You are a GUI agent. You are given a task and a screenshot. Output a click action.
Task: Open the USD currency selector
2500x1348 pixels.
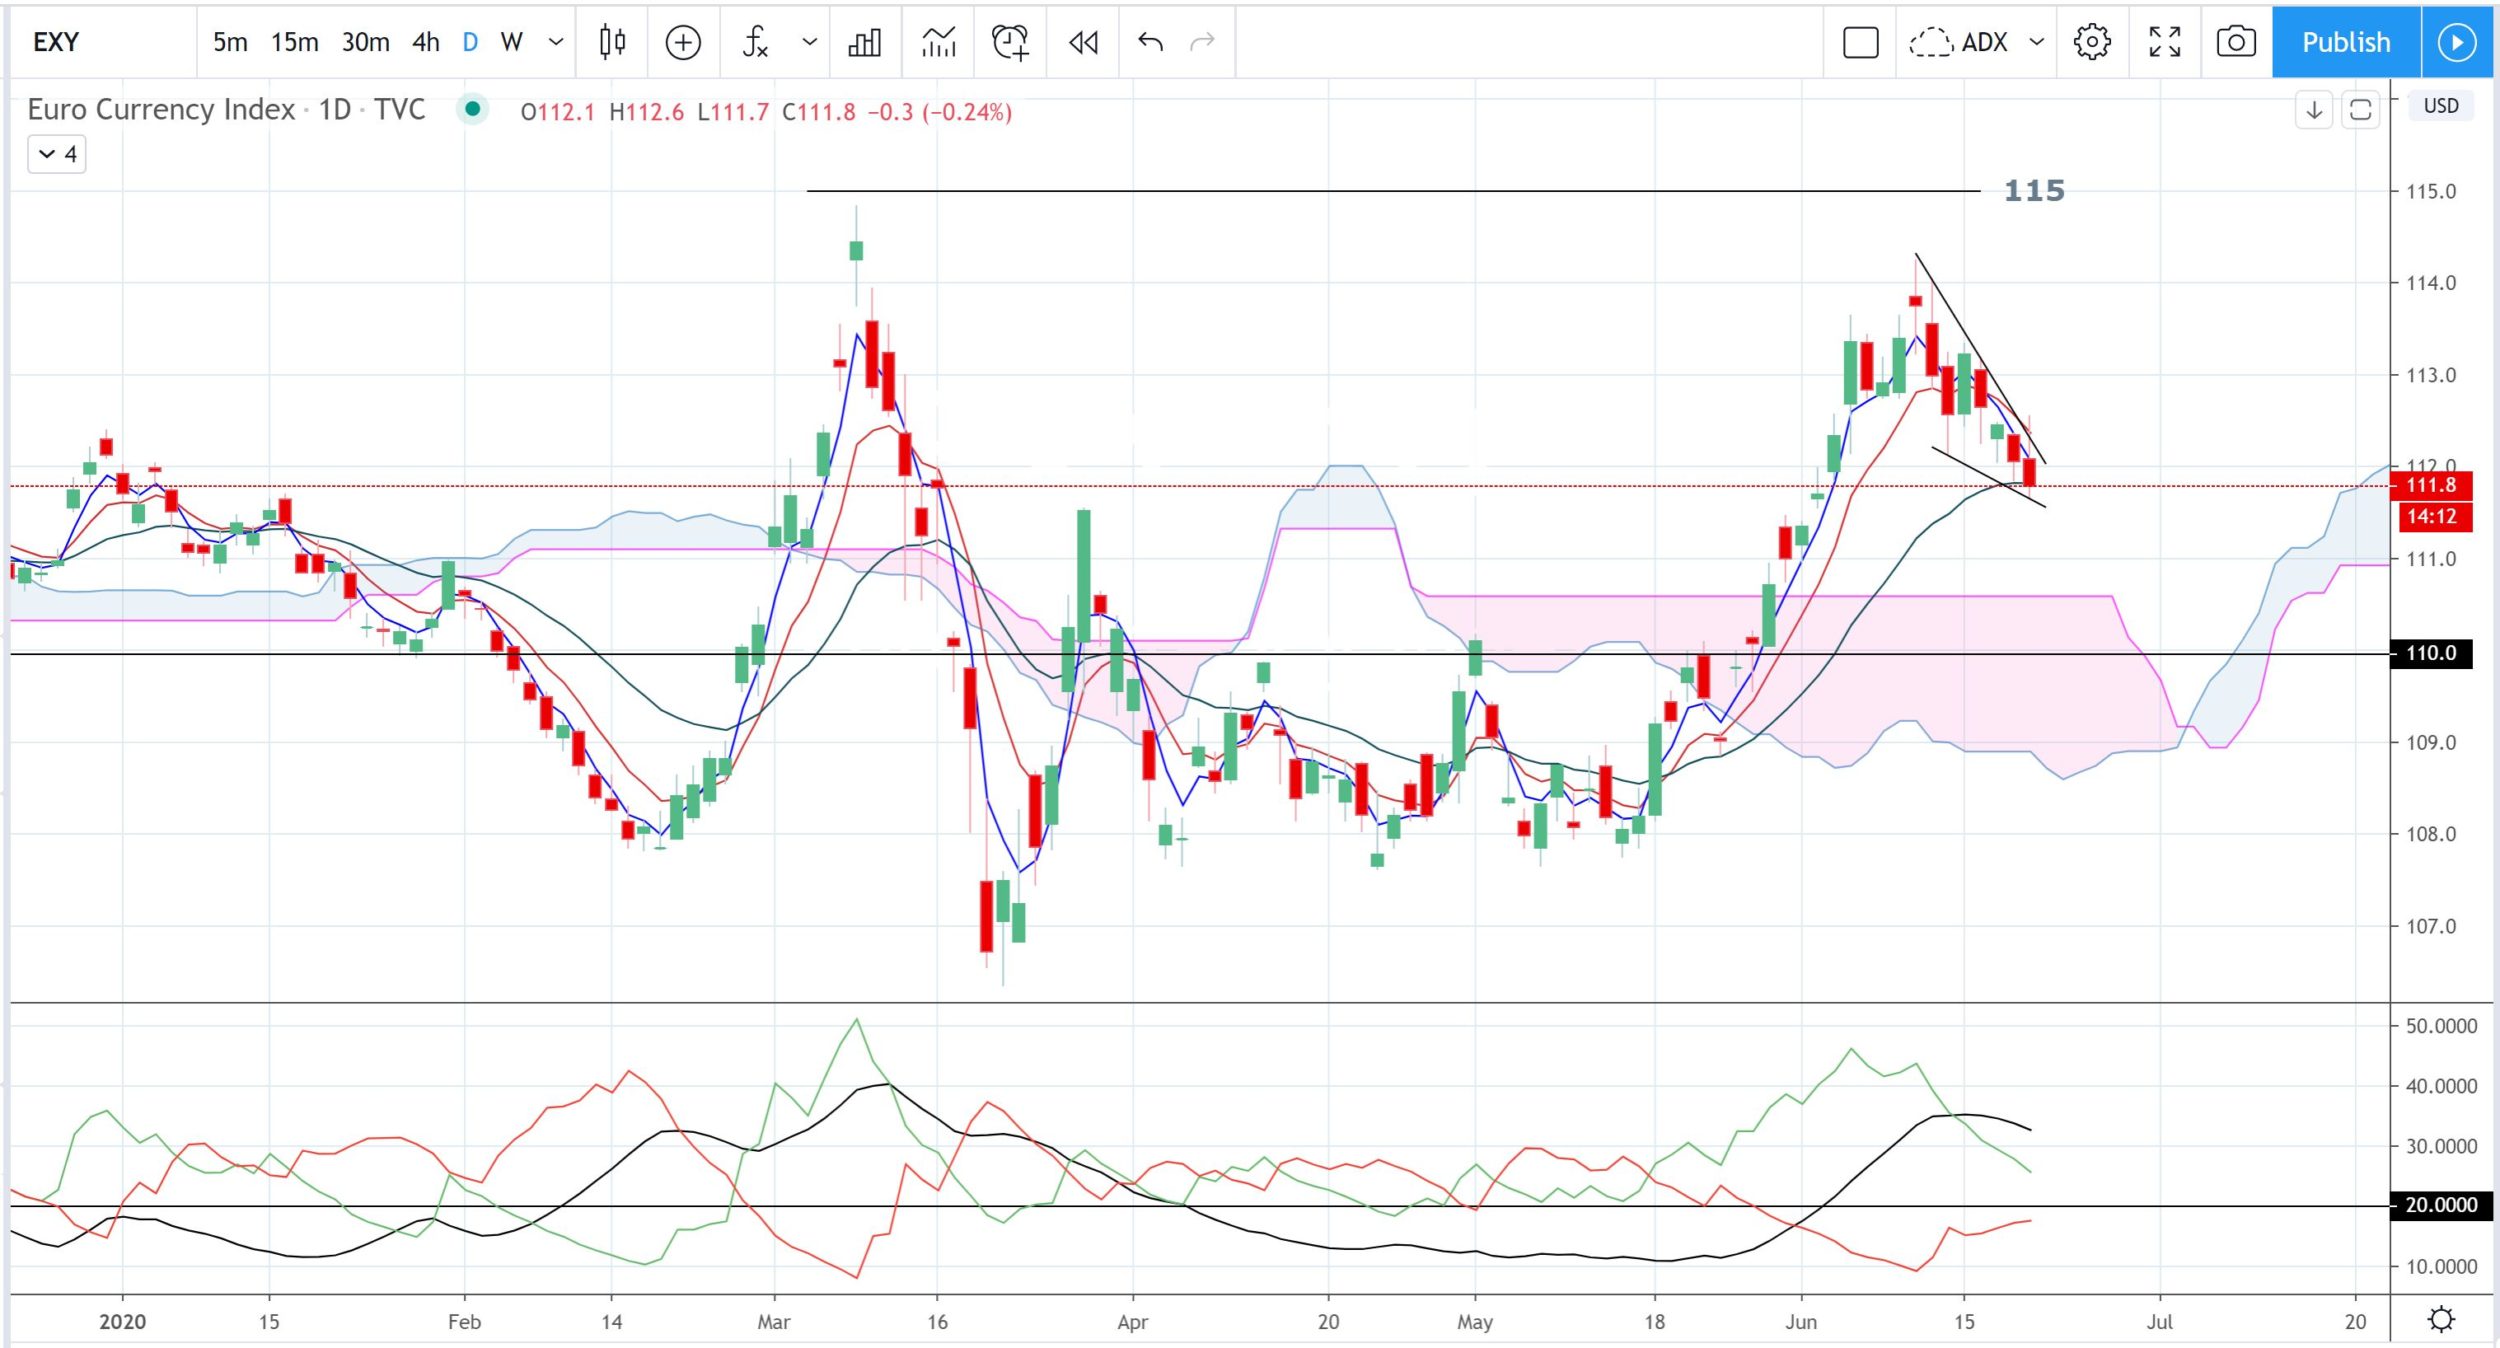(2440, 106)
